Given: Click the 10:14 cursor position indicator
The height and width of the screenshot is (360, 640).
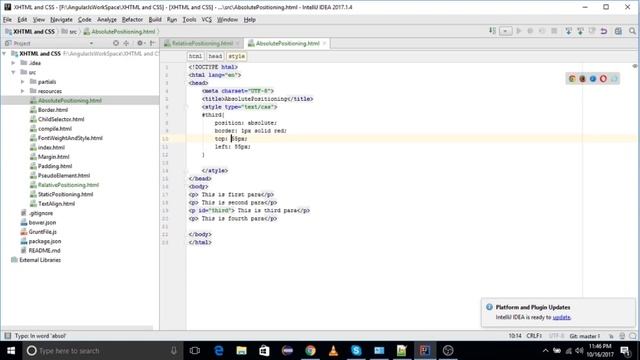Looking at the screenshot, I should pyautogui.click(x=515, y=336).
